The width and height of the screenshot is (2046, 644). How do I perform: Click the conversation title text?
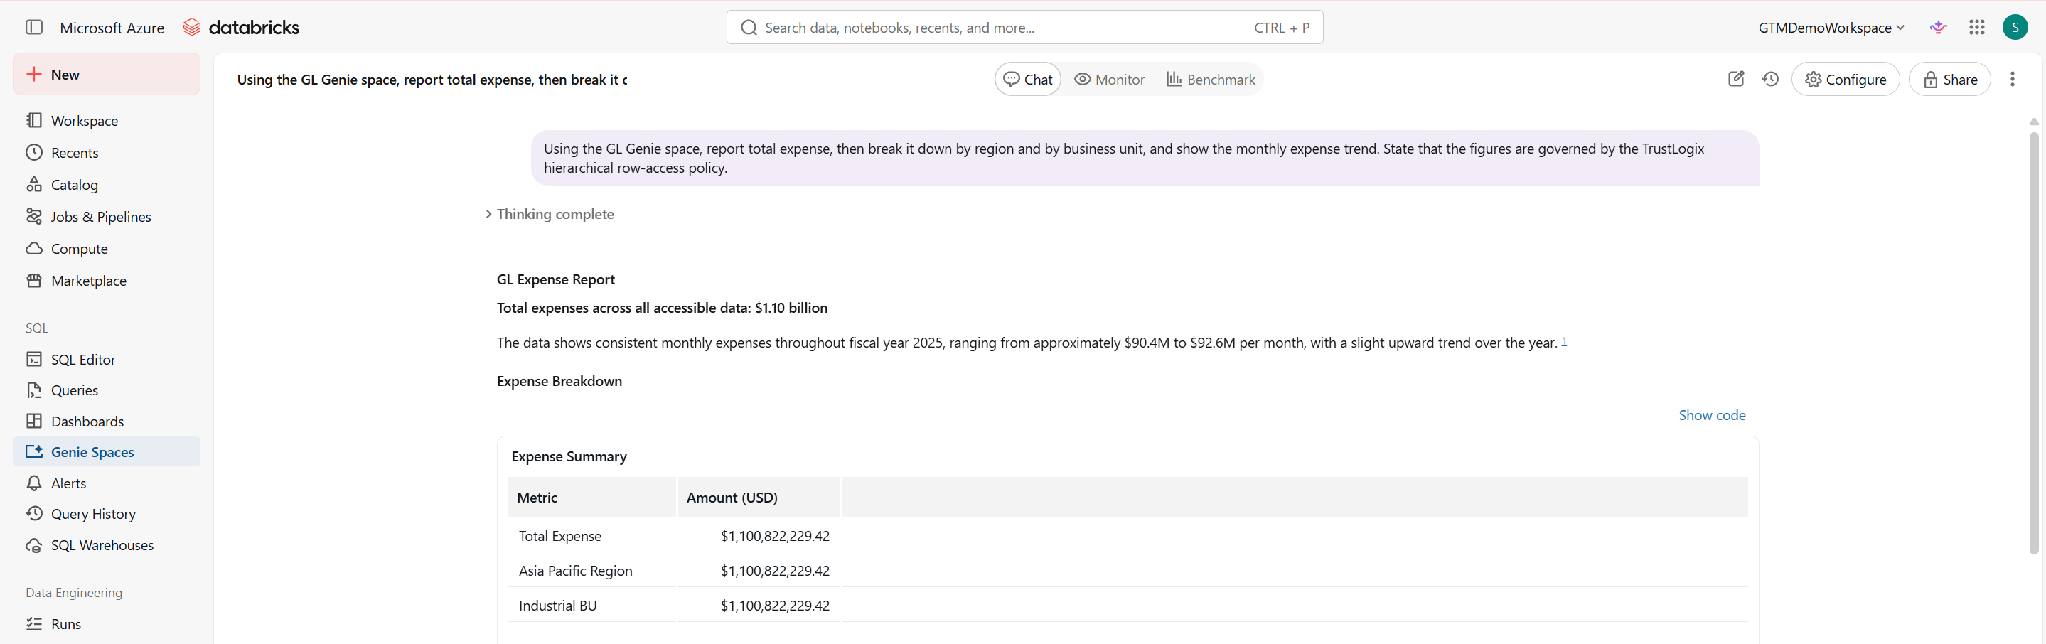coord(432,80)
